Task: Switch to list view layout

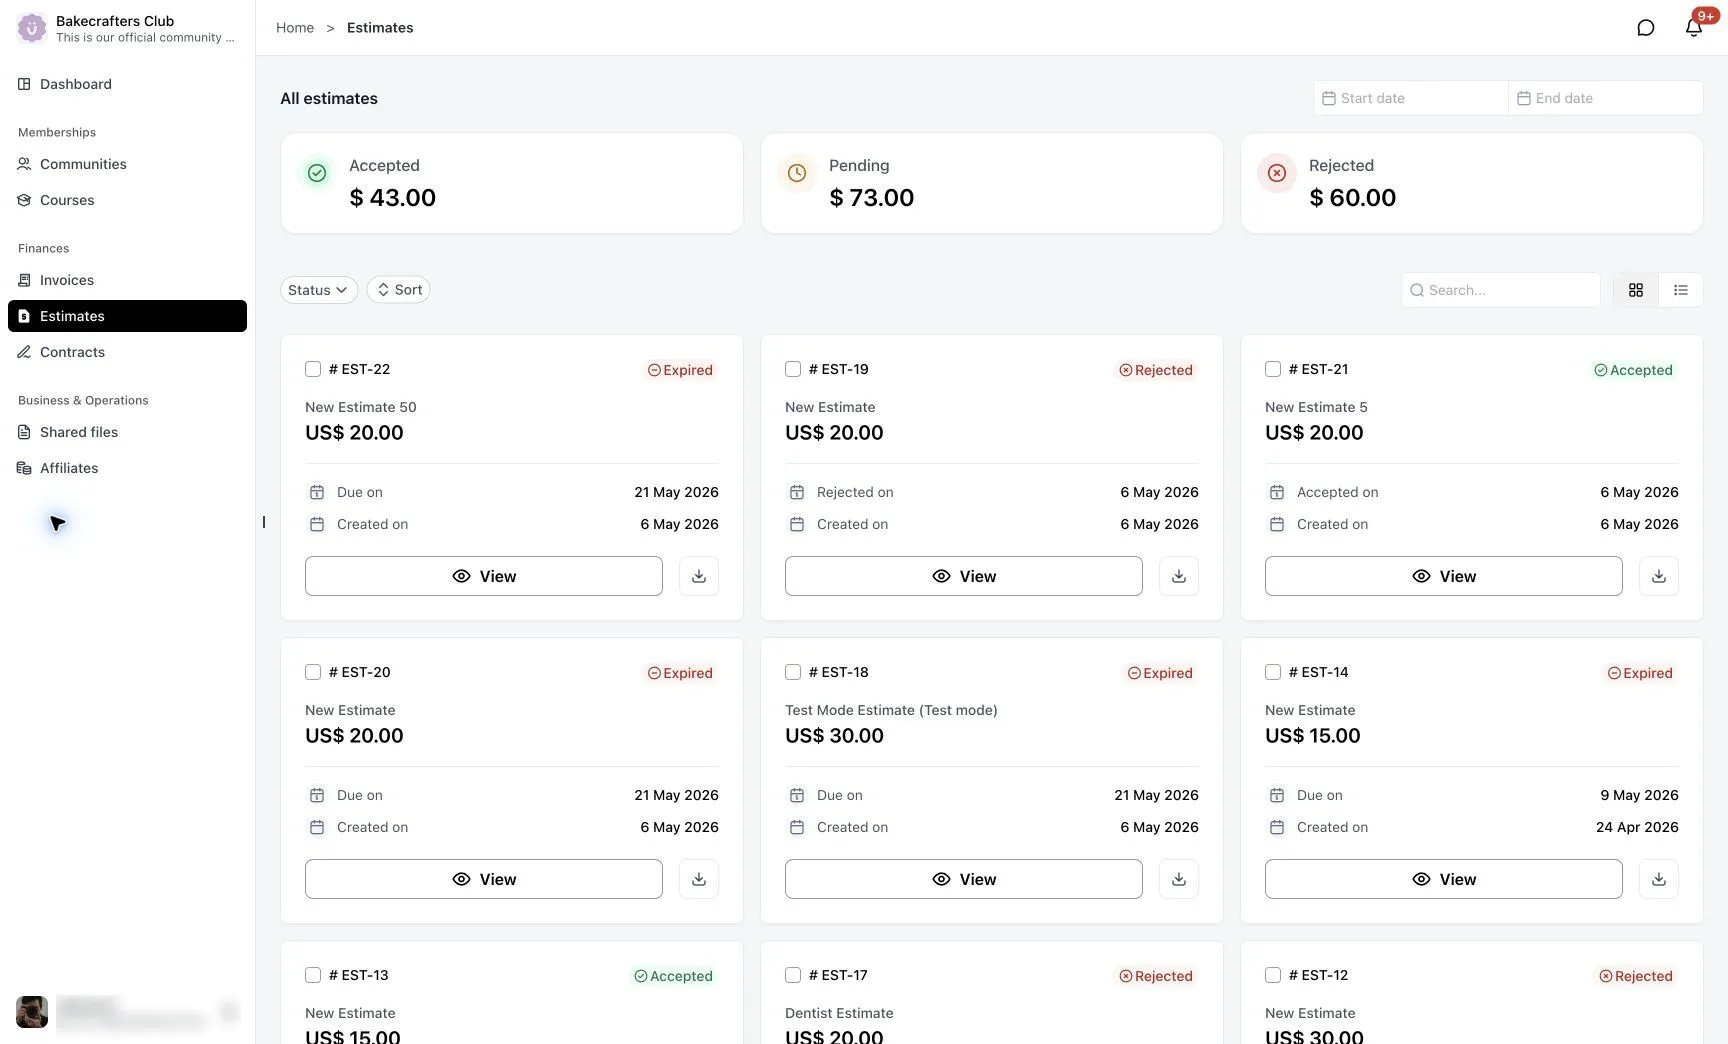Action: (1681, 290)
